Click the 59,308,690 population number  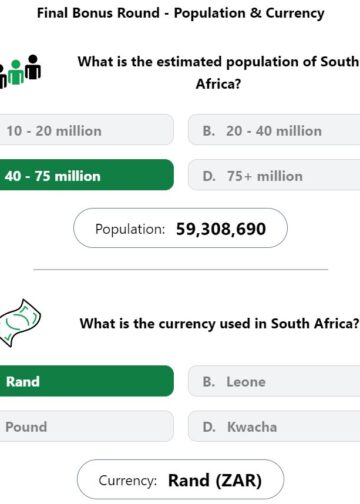pyautogui.click(x=221, y=229)
